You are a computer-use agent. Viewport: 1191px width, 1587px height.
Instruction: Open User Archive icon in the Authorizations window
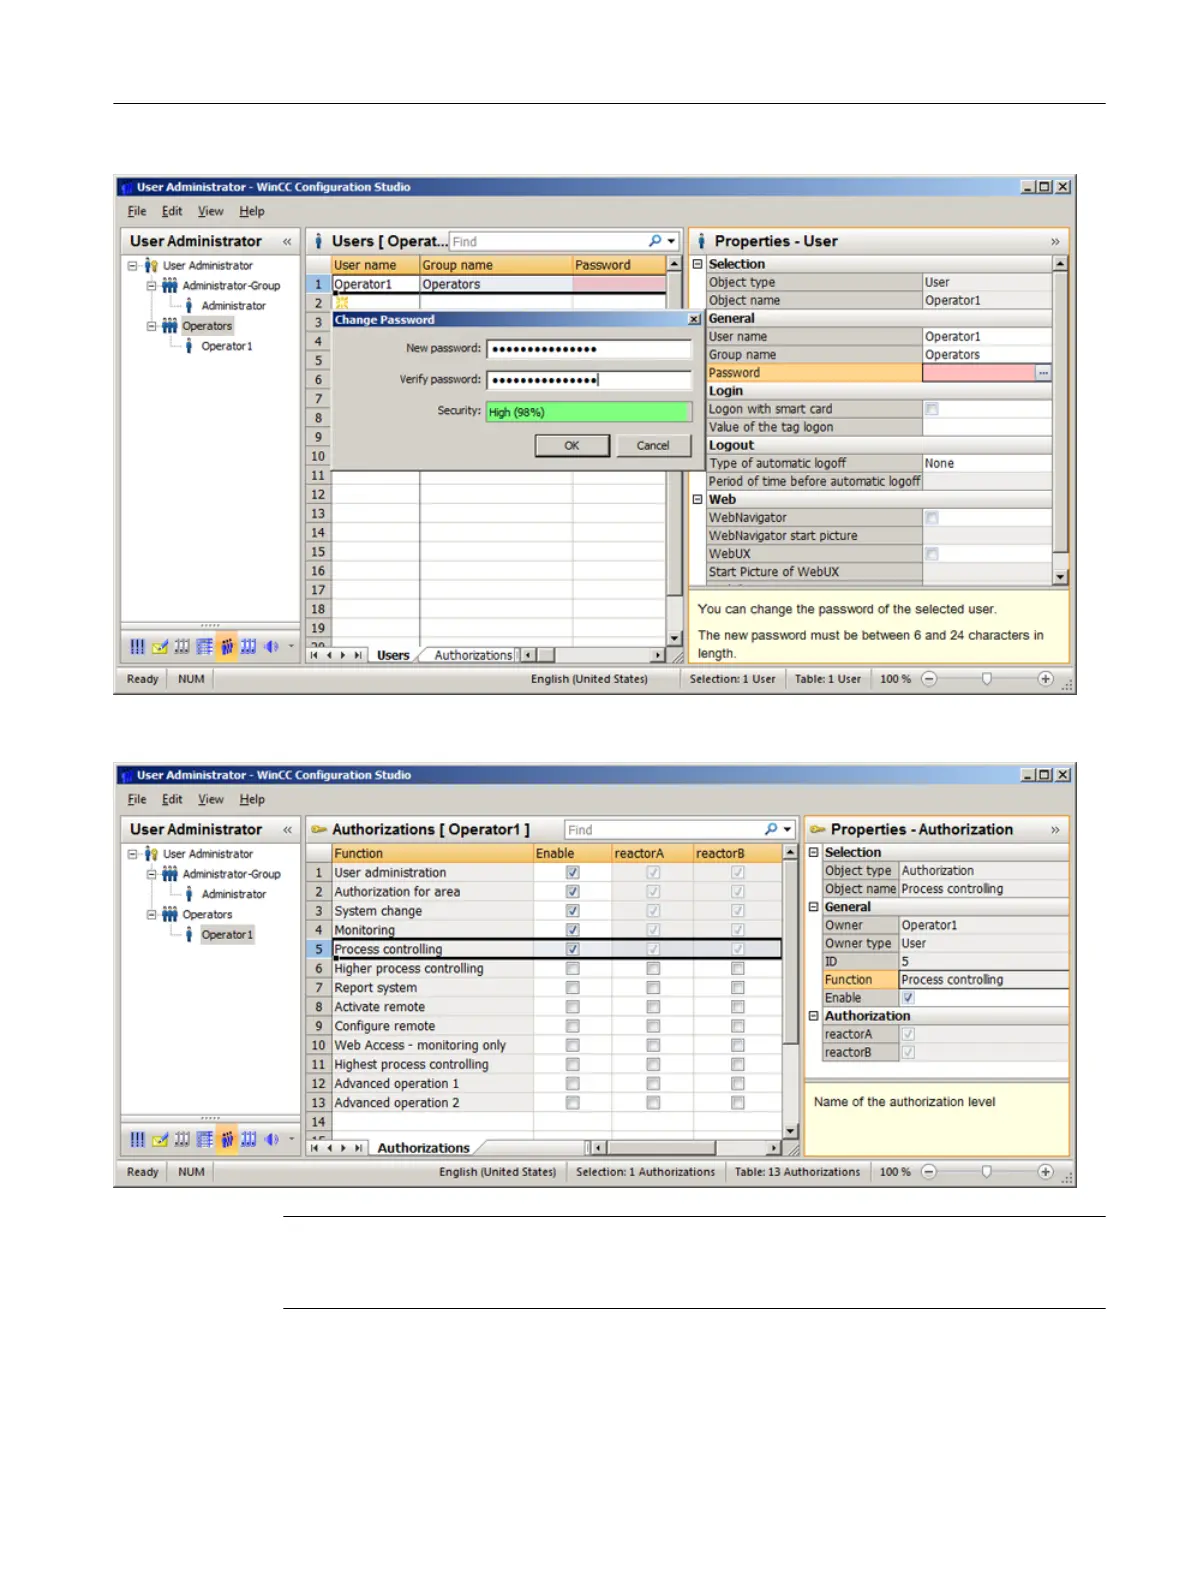[249, 1139]
